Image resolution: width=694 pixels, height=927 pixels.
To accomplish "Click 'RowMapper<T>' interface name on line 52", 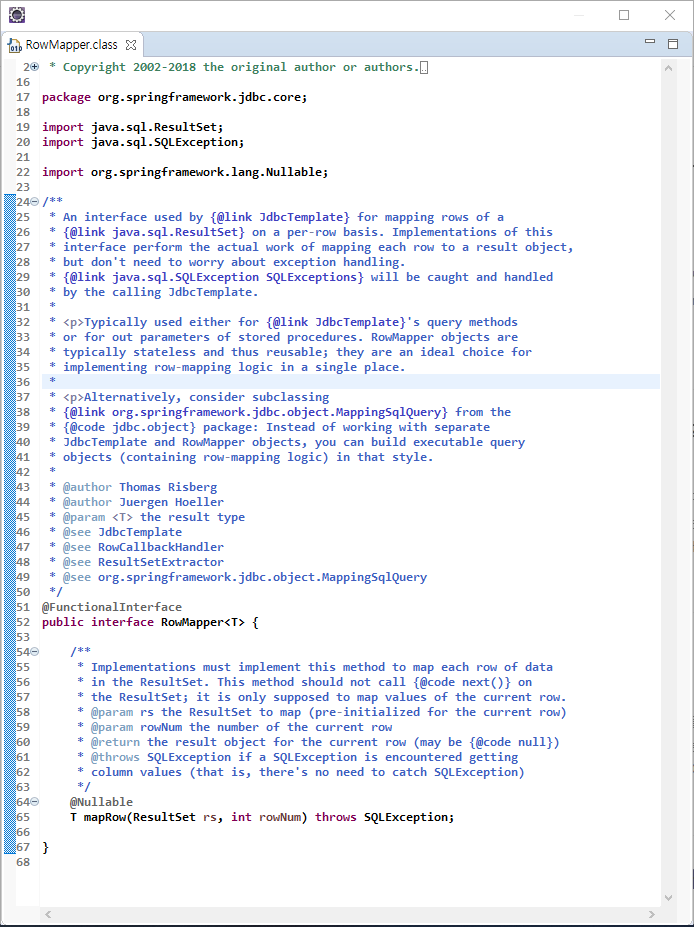I will tap(203, 622).
